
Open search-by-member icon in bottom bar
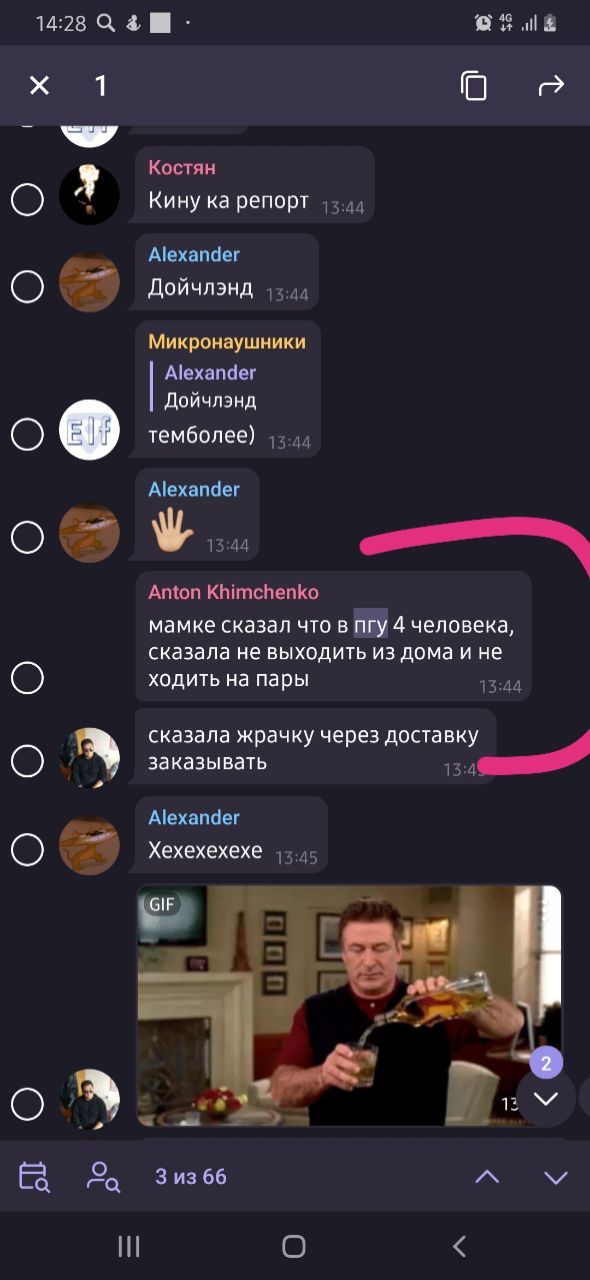pos(103,1177)
